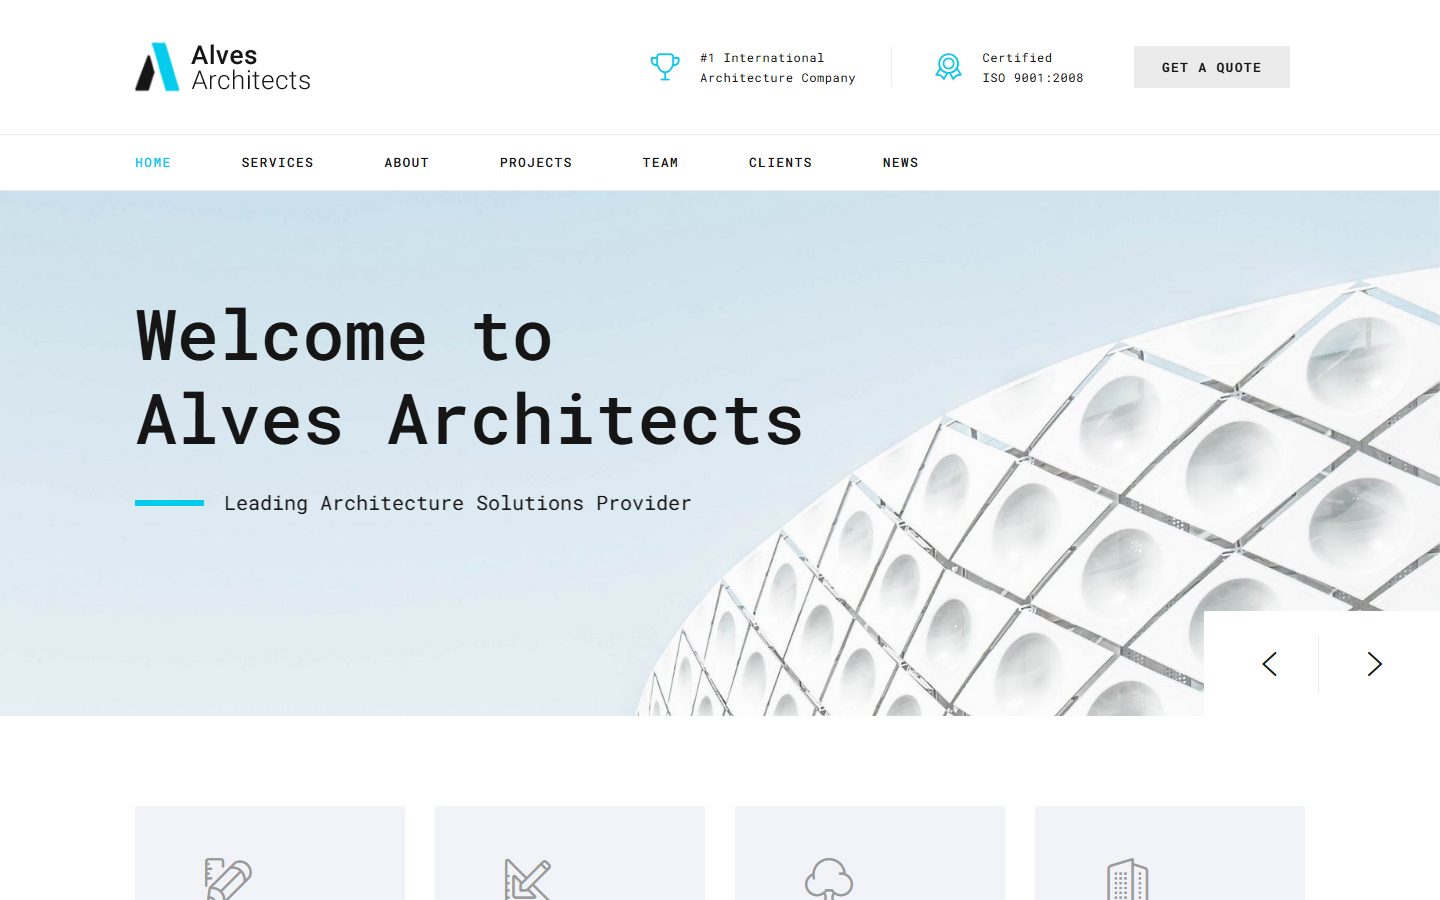Navigate to the About page
The height and width of the screenshot is (900, 1440).
click(x=407, y=162)
